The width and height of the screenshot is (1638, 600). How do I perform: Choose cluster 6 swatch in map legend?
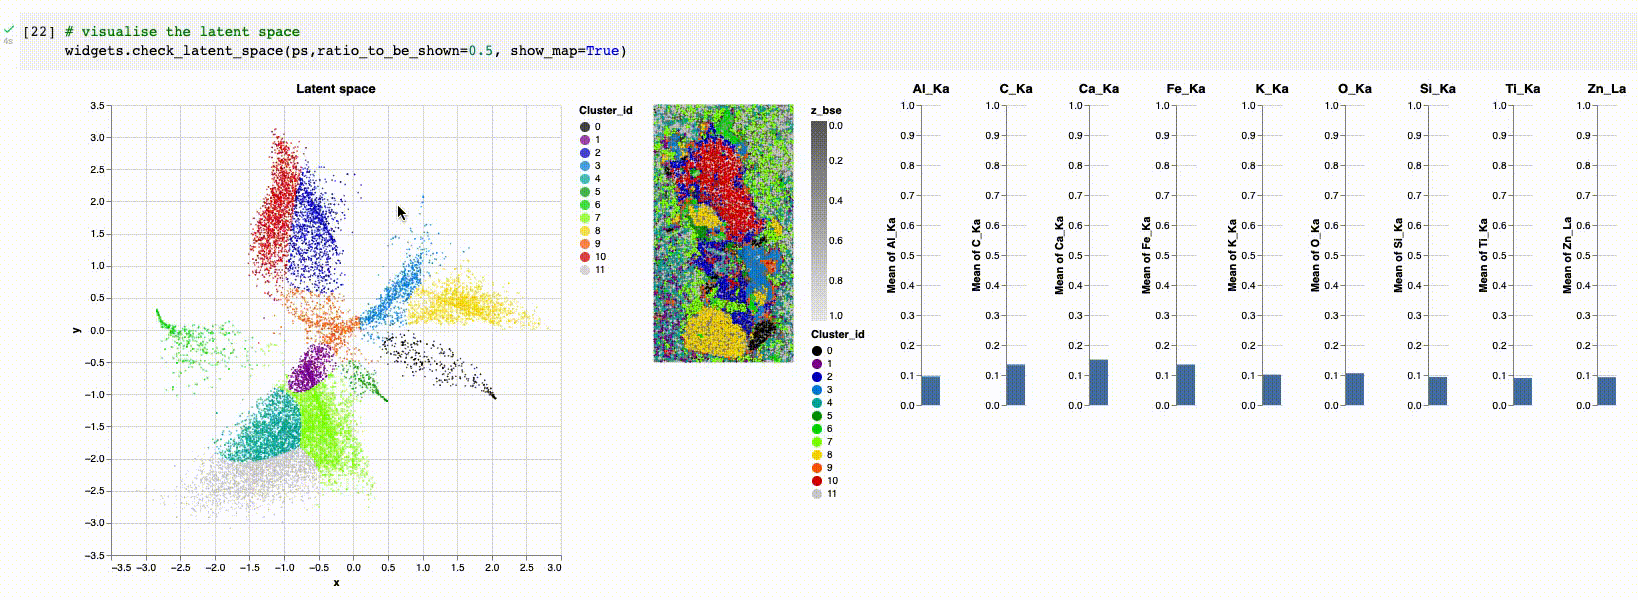coord(817,429)
